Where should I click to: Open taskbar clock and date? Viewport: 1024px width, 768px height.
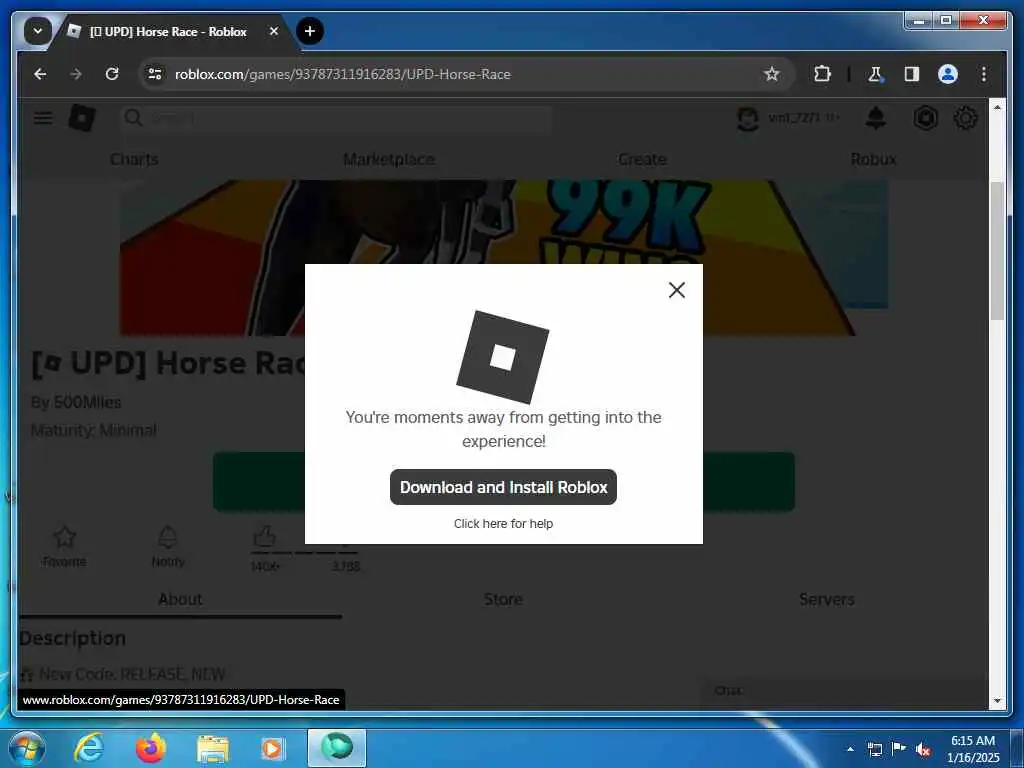(972, 749)
